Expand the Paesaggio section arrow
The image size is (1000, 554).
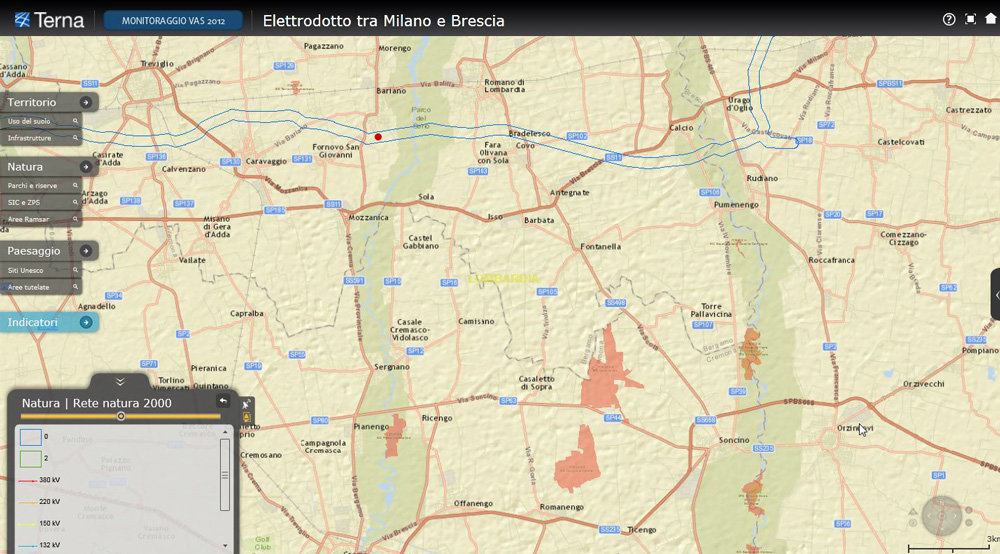tap(87, 251)
